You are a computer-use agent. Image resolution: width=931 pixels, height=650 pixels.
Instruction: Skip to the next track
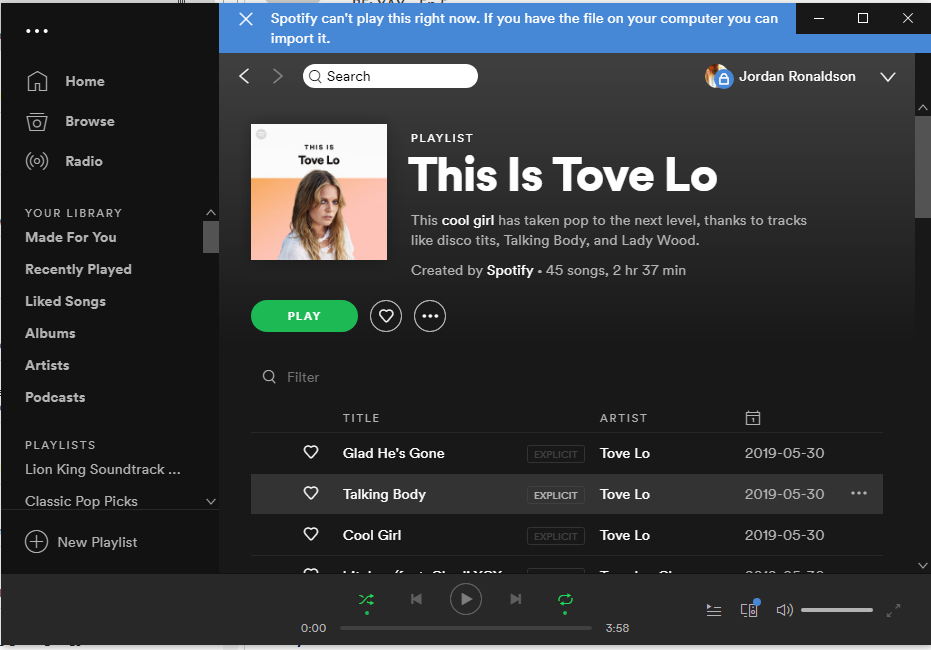[516, 599]
